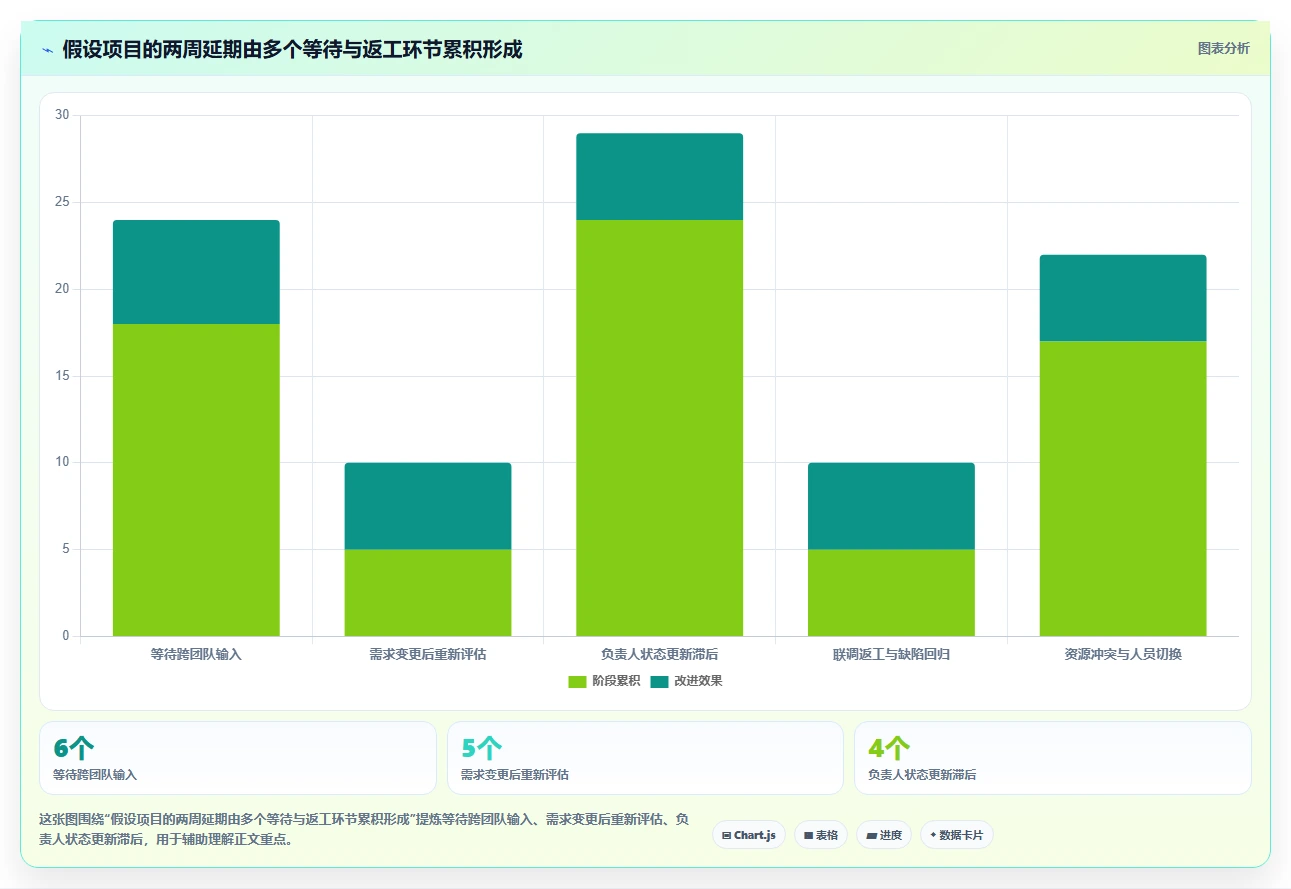The height and width of the screenshot is (889, 1291).
Task: Click x-axis label 负责人状态更新滞后
Action: pos(660,655)
